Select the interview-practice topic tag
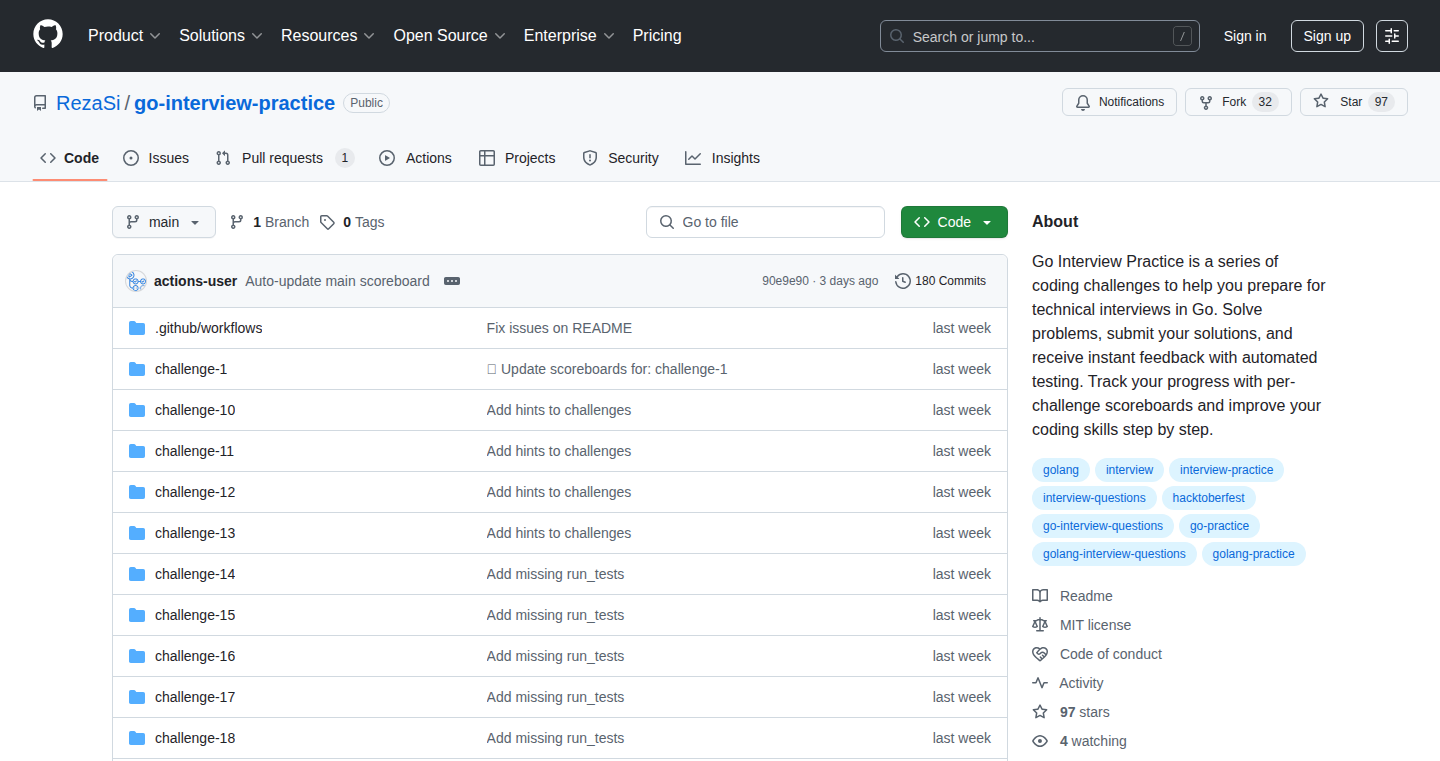 [x=1227, y=470]
